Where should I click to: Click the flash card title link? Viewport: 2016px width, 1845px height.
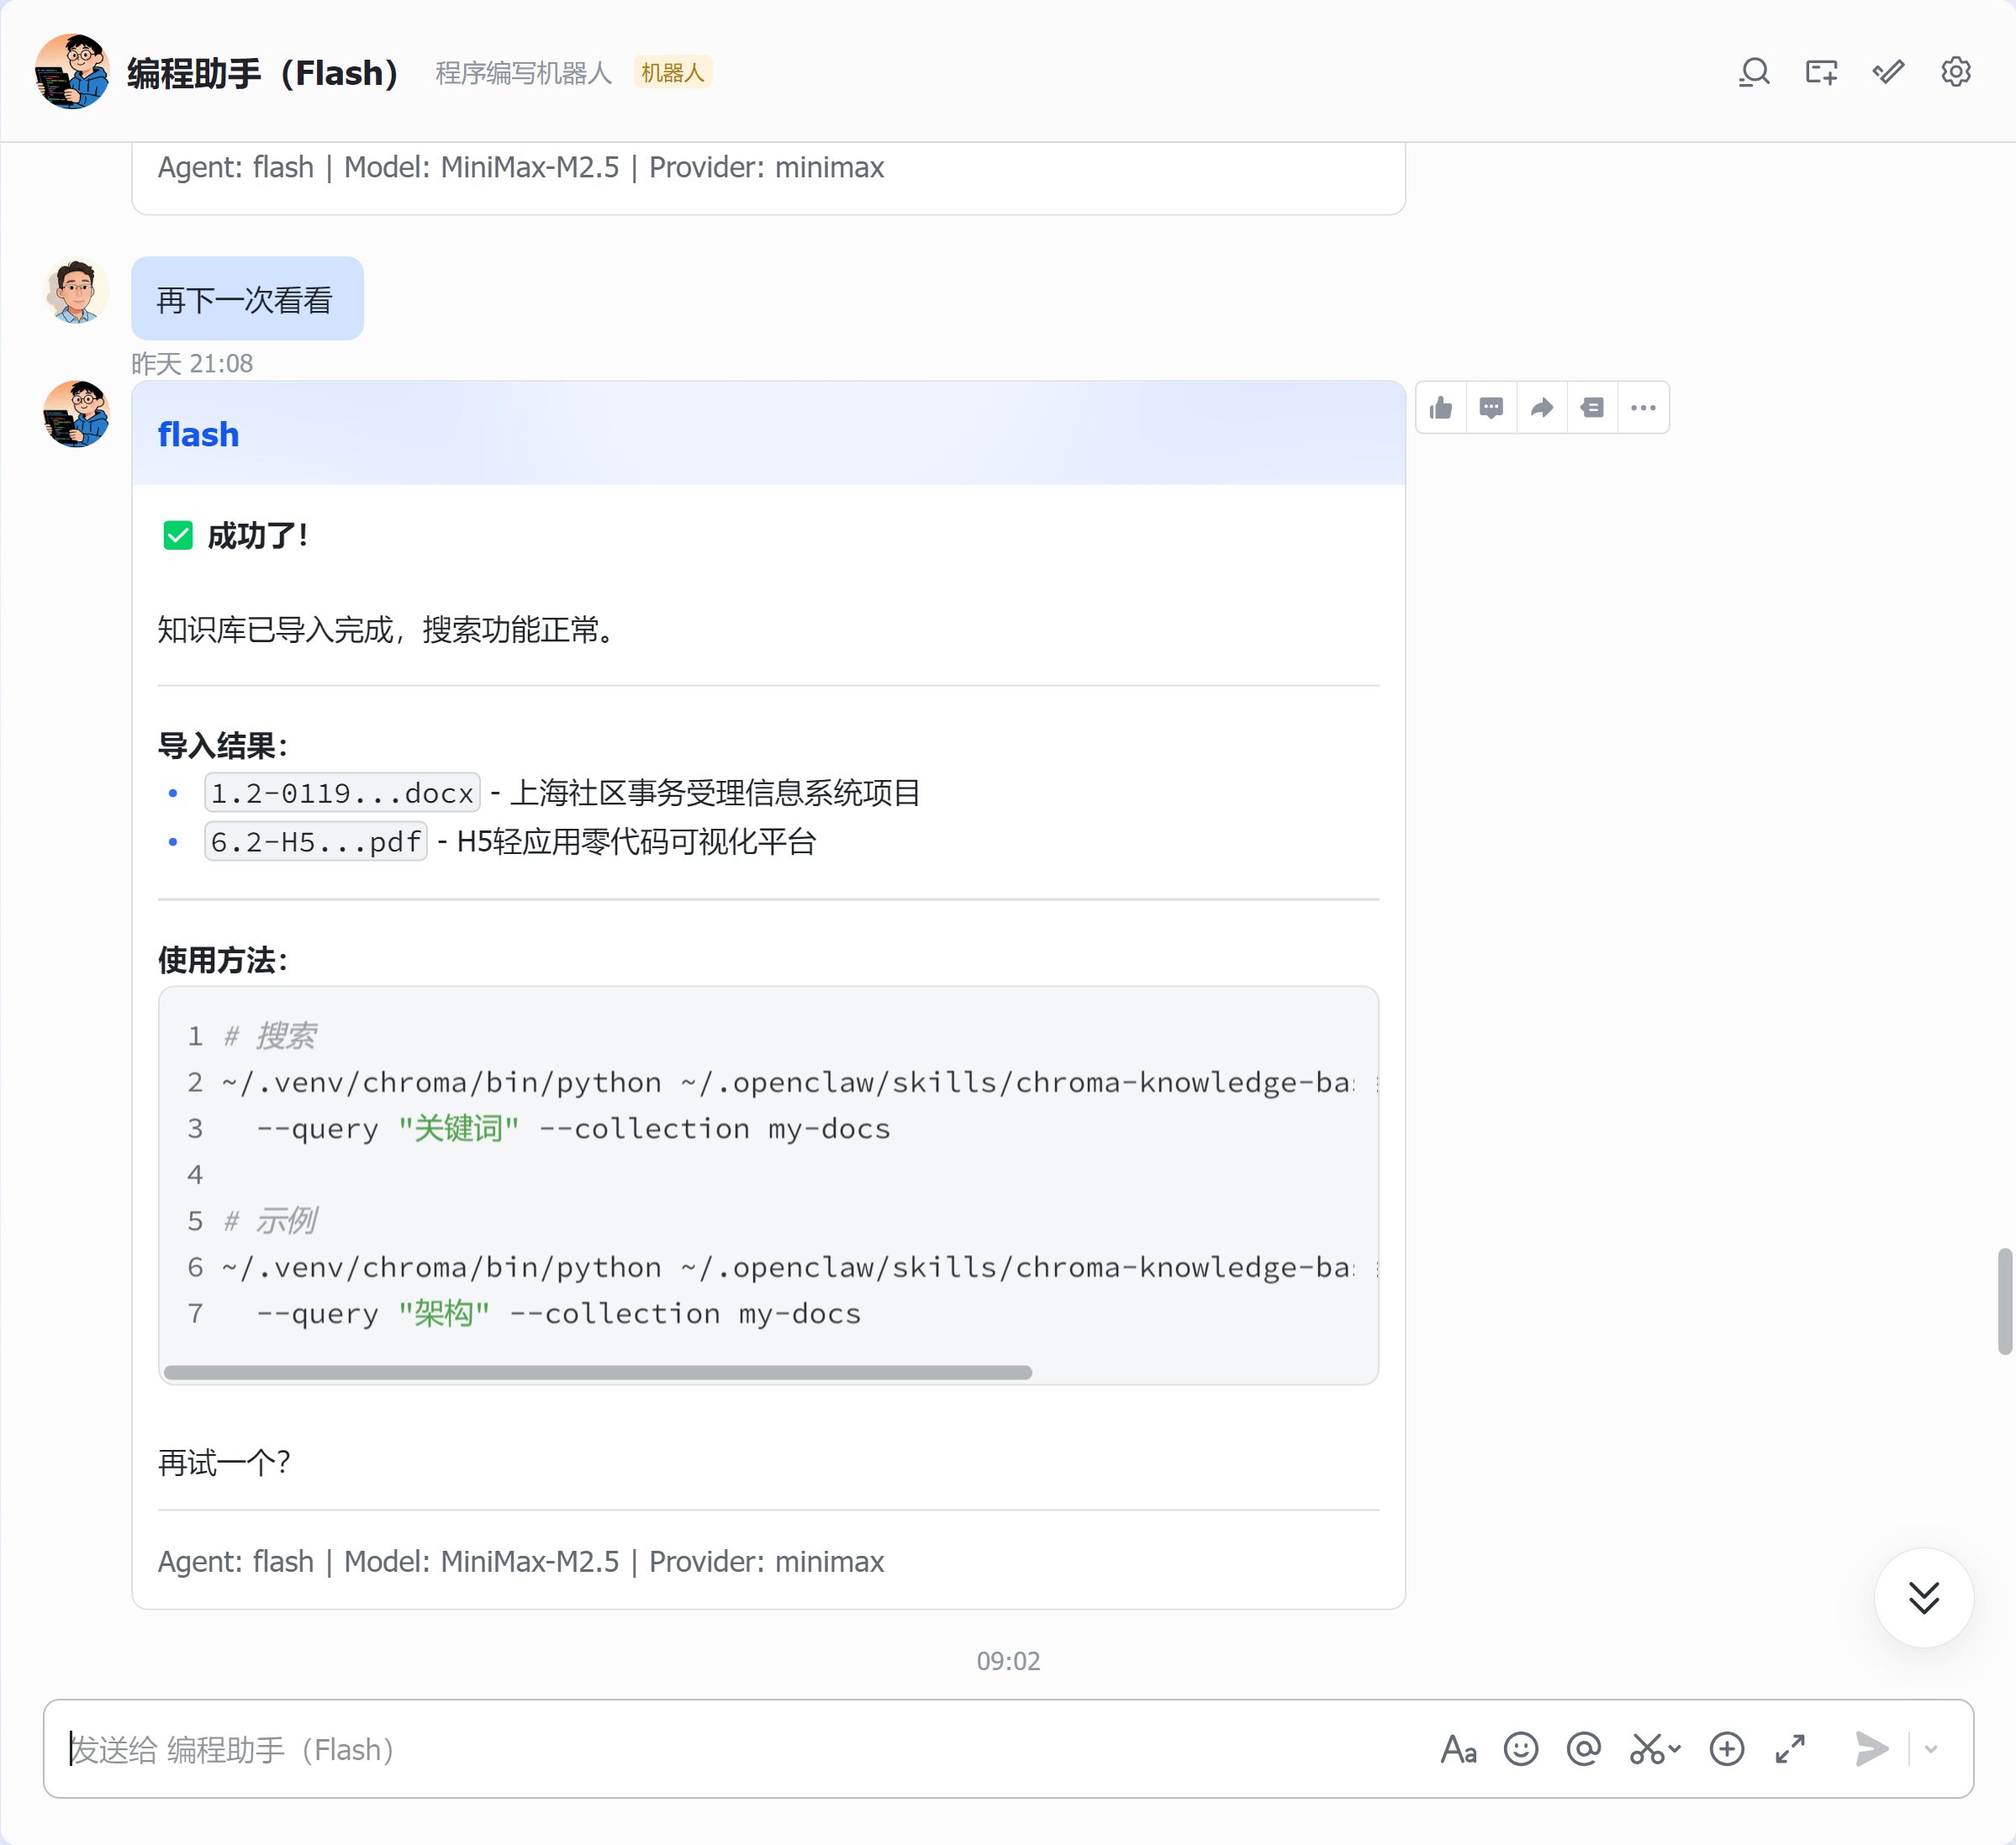pos(198,434)
